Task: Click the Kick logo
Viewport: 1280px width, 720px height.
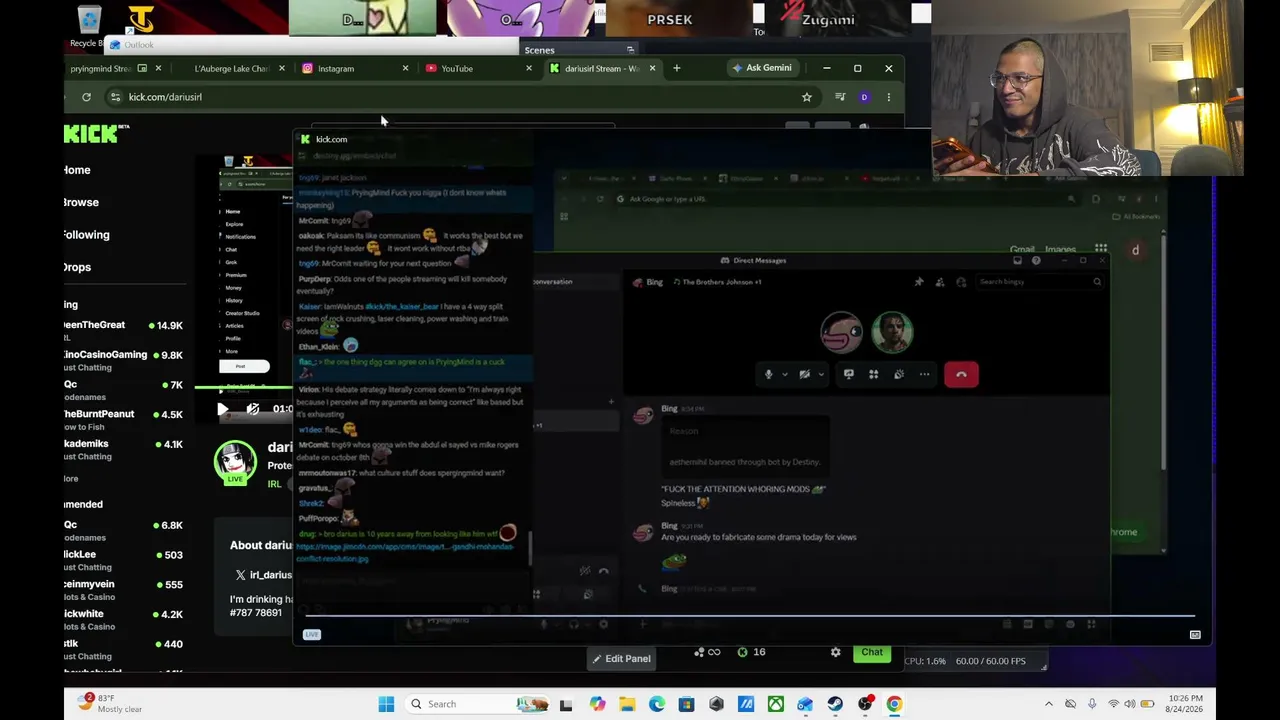Action: [97, 134]
